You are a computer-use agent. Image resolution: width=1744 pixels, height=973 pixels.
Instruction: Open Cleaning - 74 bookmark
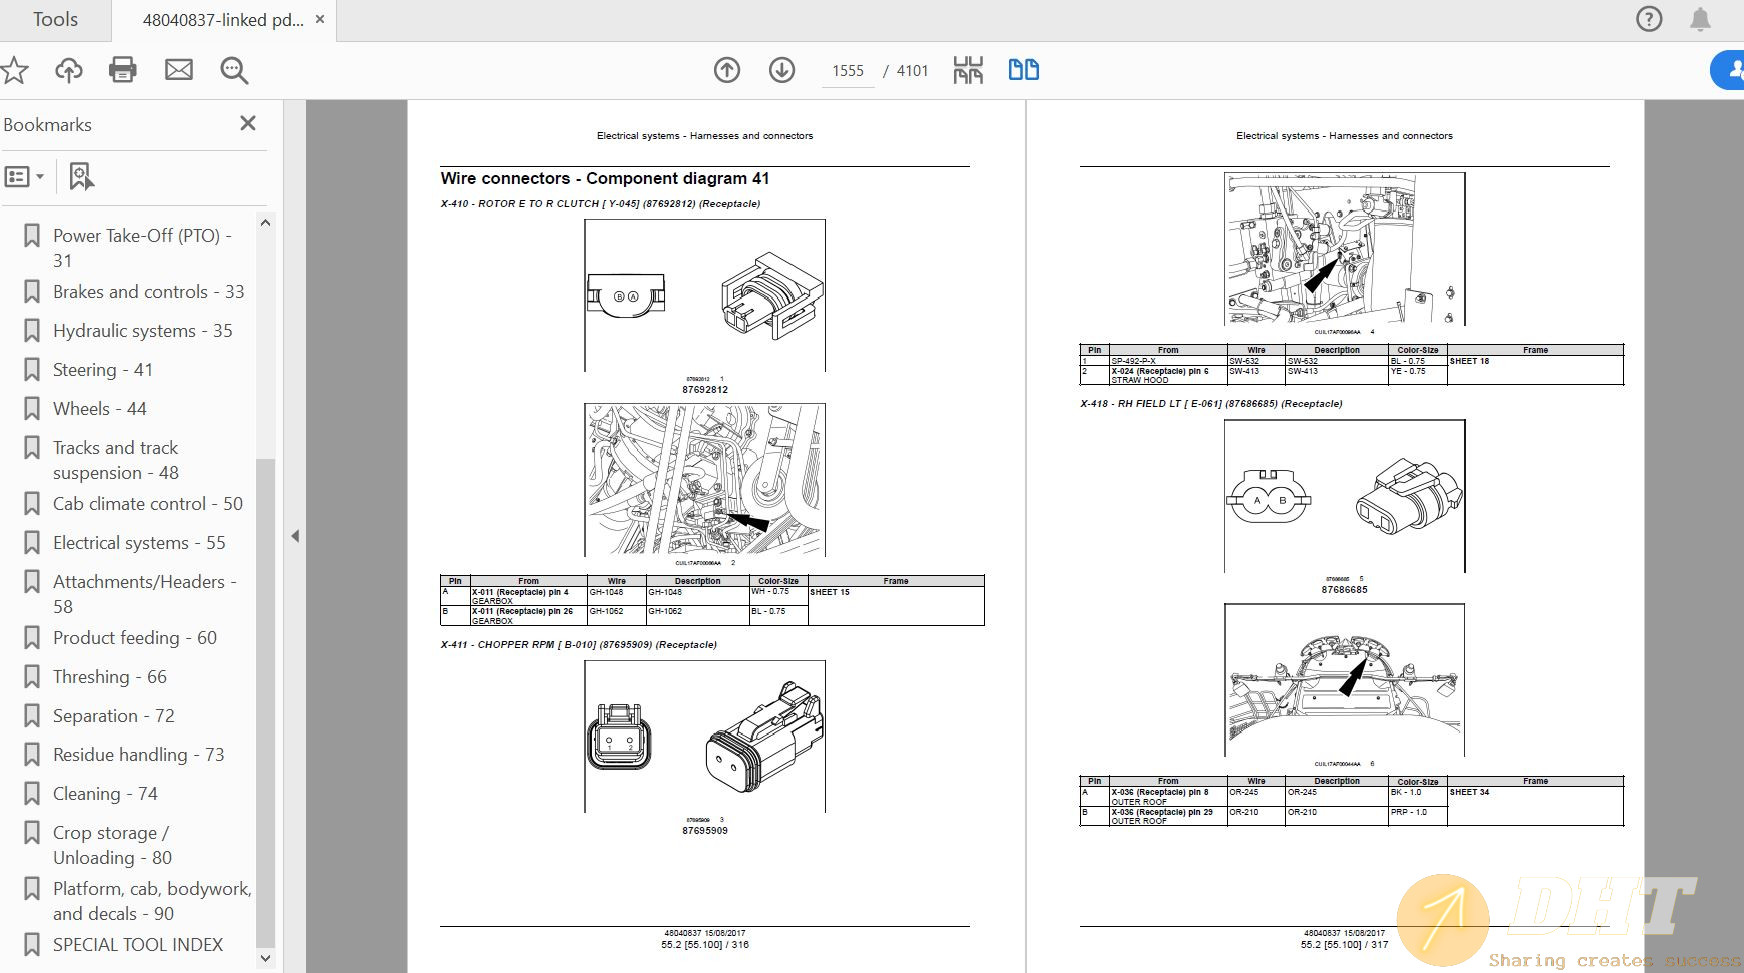105,794
